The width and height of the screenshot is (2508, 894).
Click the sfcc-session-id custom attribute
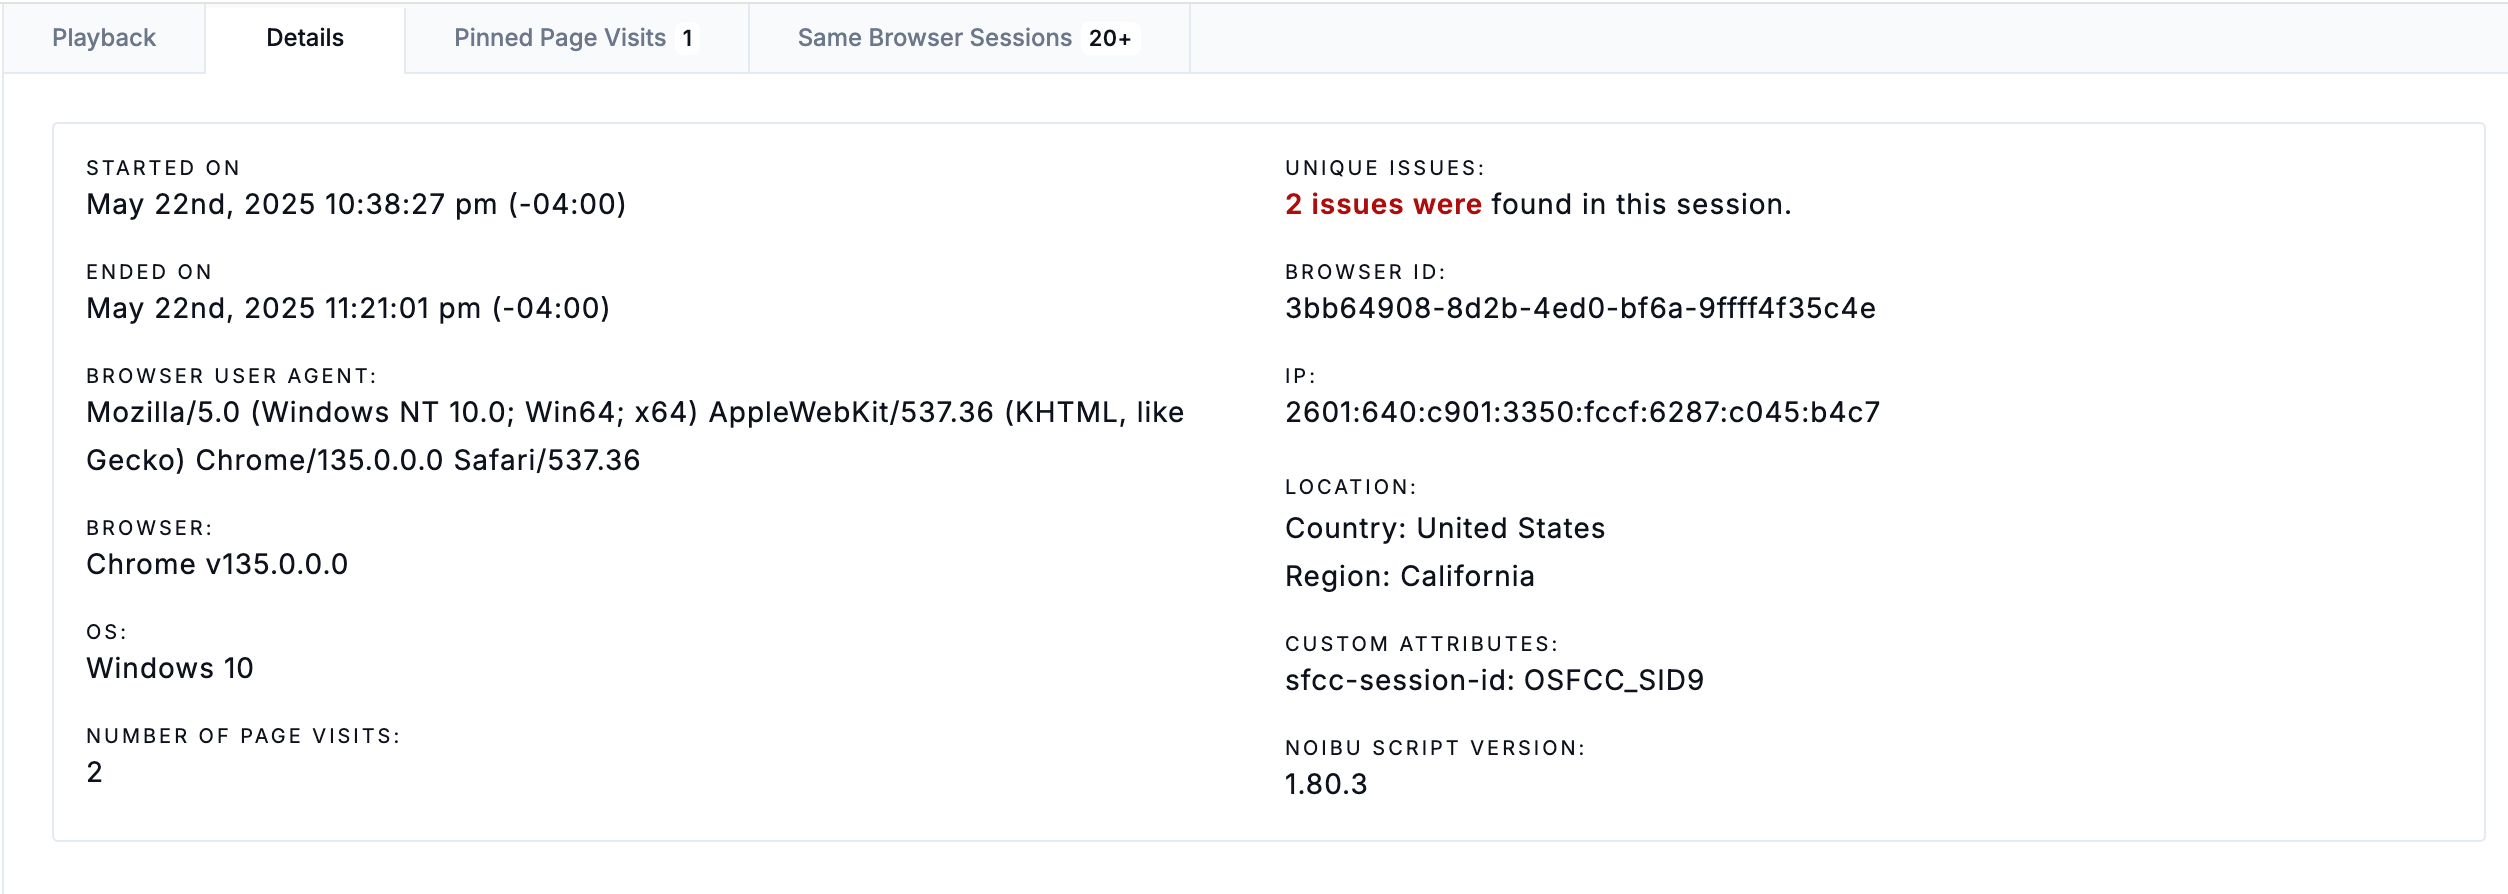pyautogui.click(x=1494, y=680)
